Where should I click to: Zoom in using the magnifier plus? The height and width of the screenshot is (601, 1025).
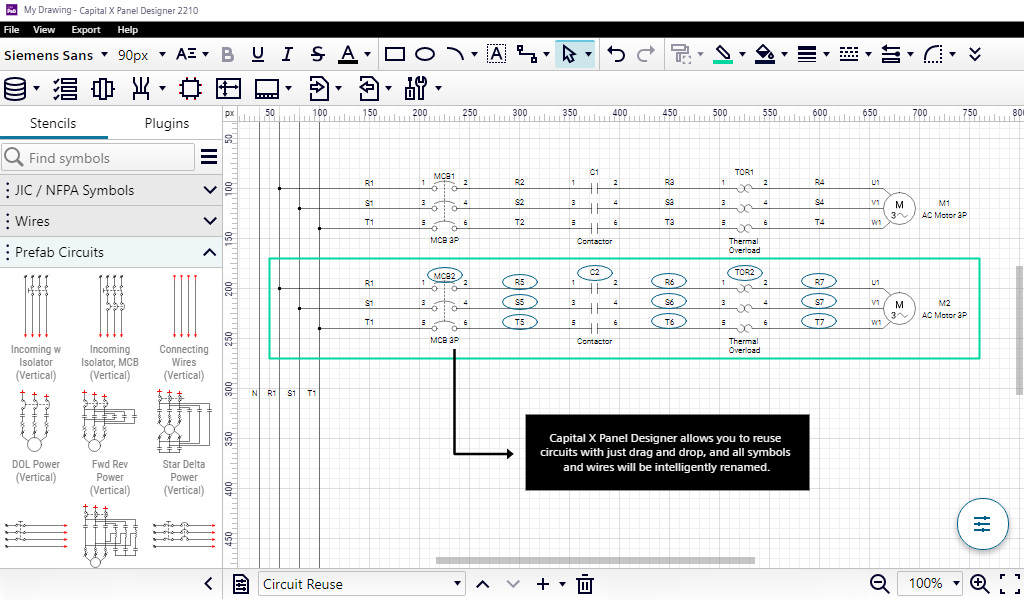[979, 584]
